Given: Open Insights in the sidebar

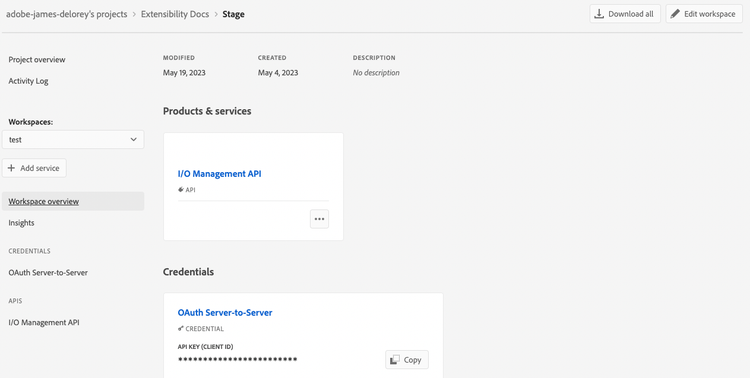Looking at the screenshot, I should 21,222.
